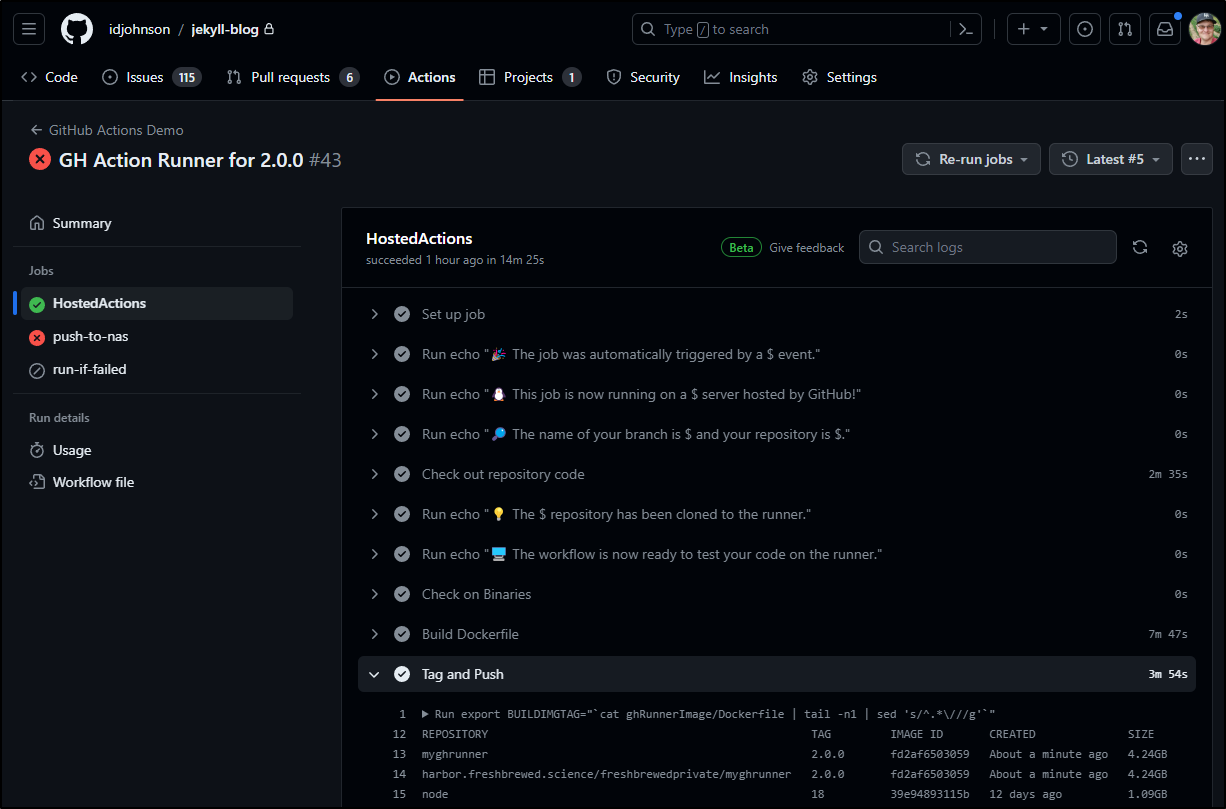Switch to the Issues tab
This screenshot has height=809, width=1226.
pyautogui.click(x=152, y=77)
